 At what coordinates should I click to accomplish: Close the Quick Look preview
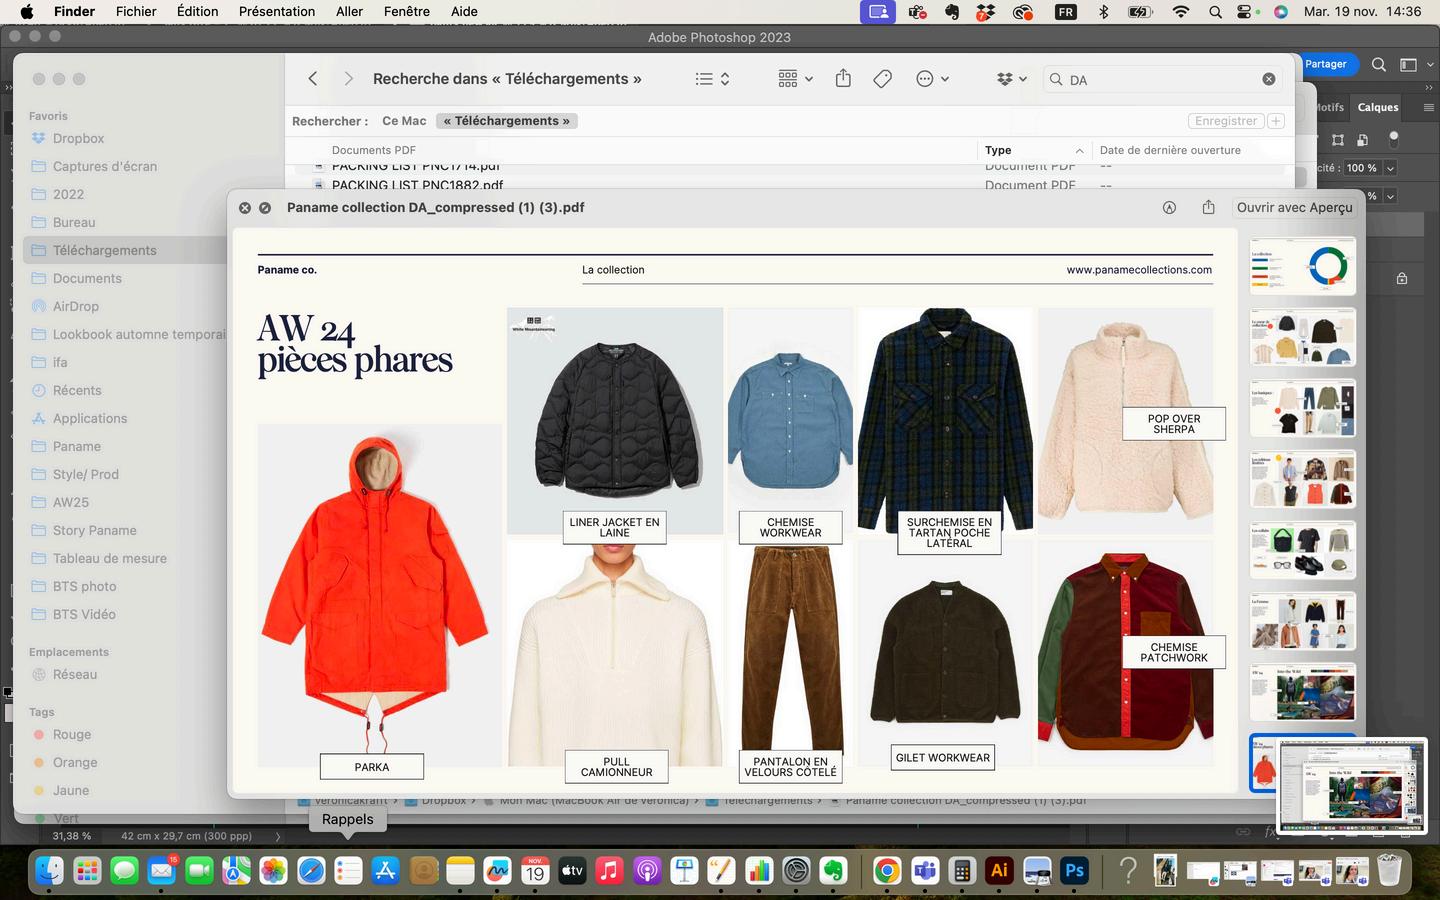pos(245,208)
